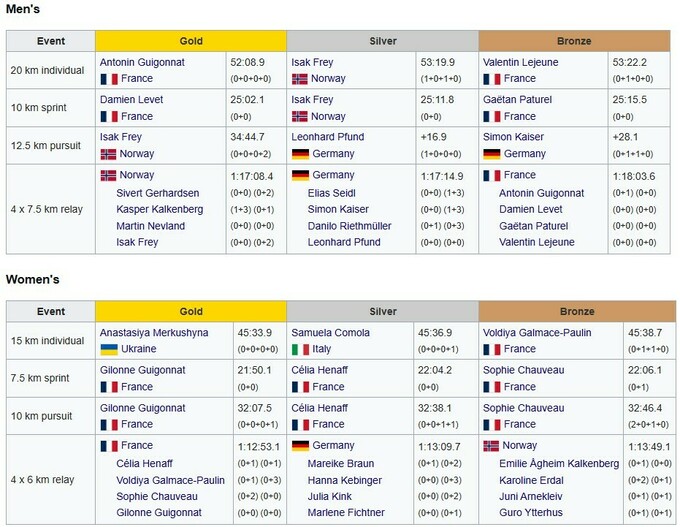680x527 pixels.
Task: Click Norway flag in men's relay gold cell
Action: (108, 175)
